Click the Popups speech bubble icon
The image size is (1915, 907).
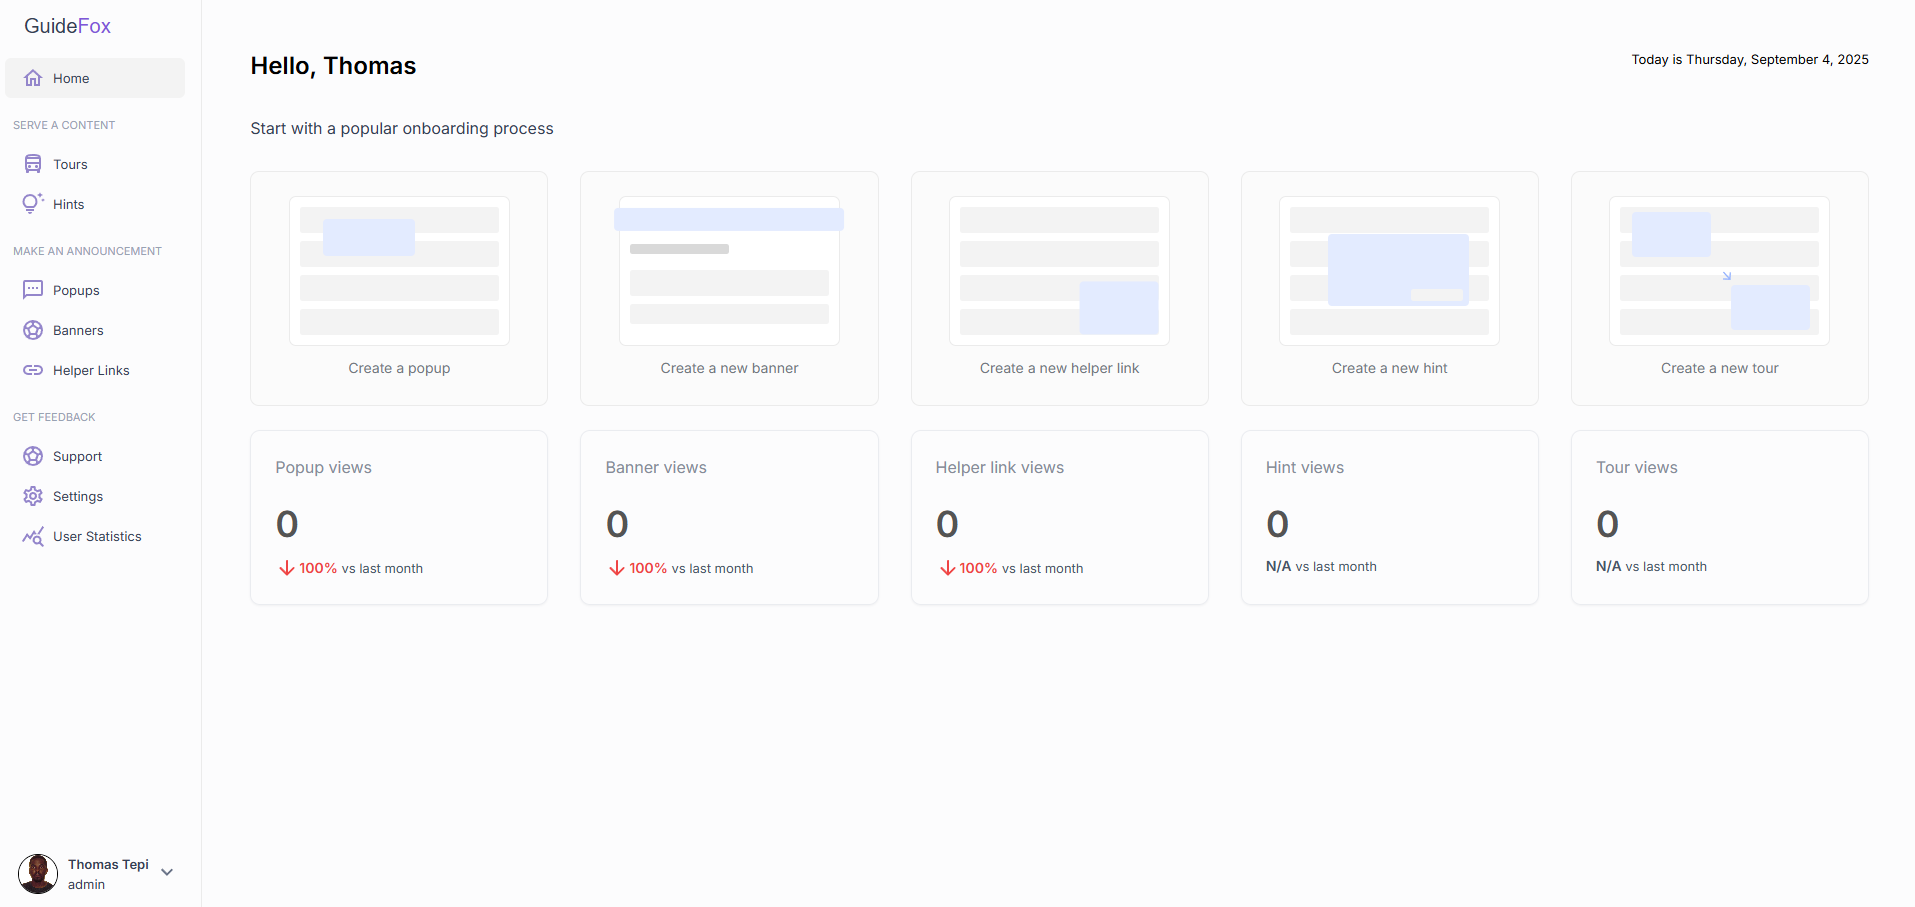point(33,289)
